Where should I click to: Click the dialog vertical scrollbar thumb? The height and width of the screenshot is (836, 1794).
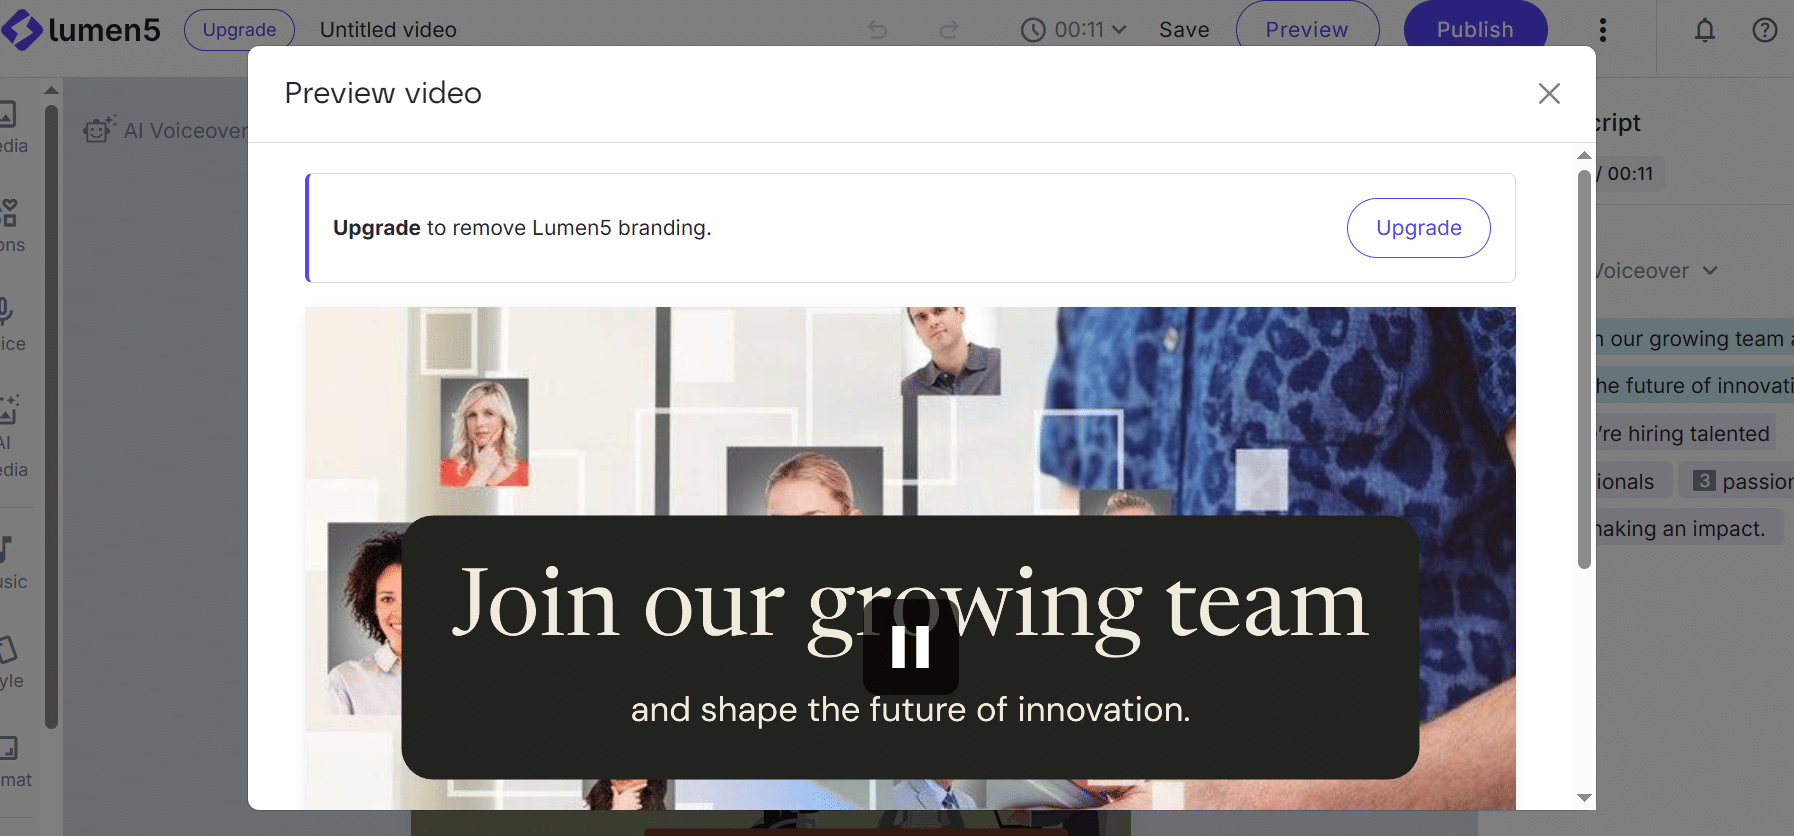pos(1584,369)
